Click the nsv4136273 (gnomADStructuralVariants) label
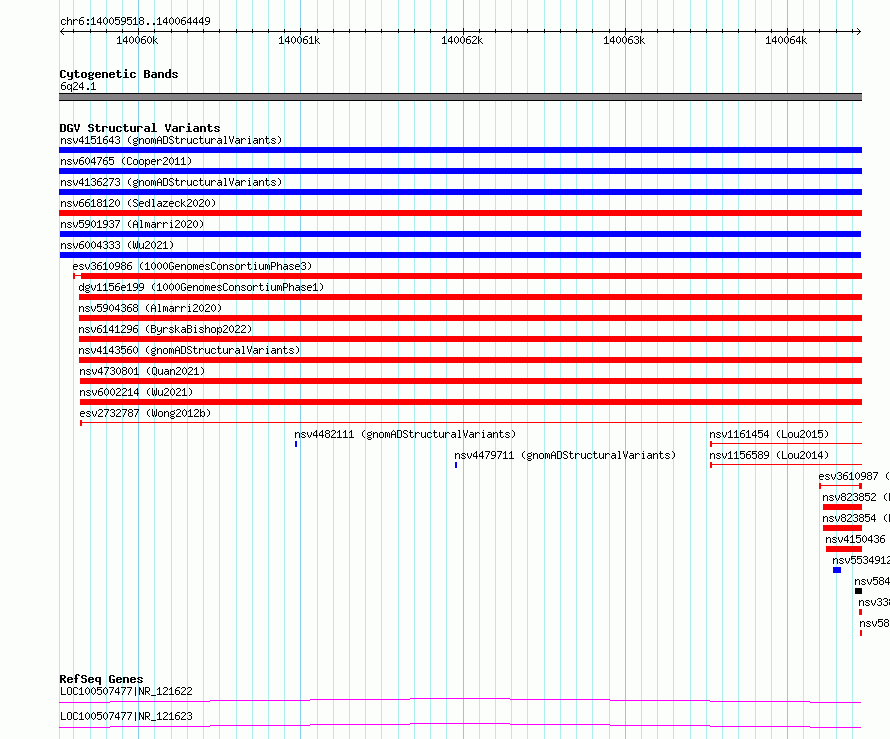The image size is (890, 739). [171, 182]
